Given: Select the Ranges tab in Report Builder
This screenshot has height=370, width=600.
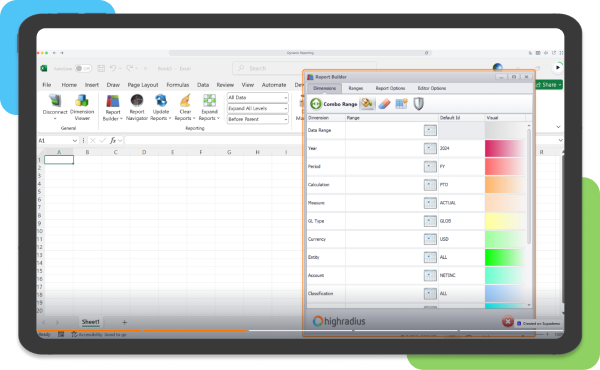Looking at the screenshot, I should (355, 88).
